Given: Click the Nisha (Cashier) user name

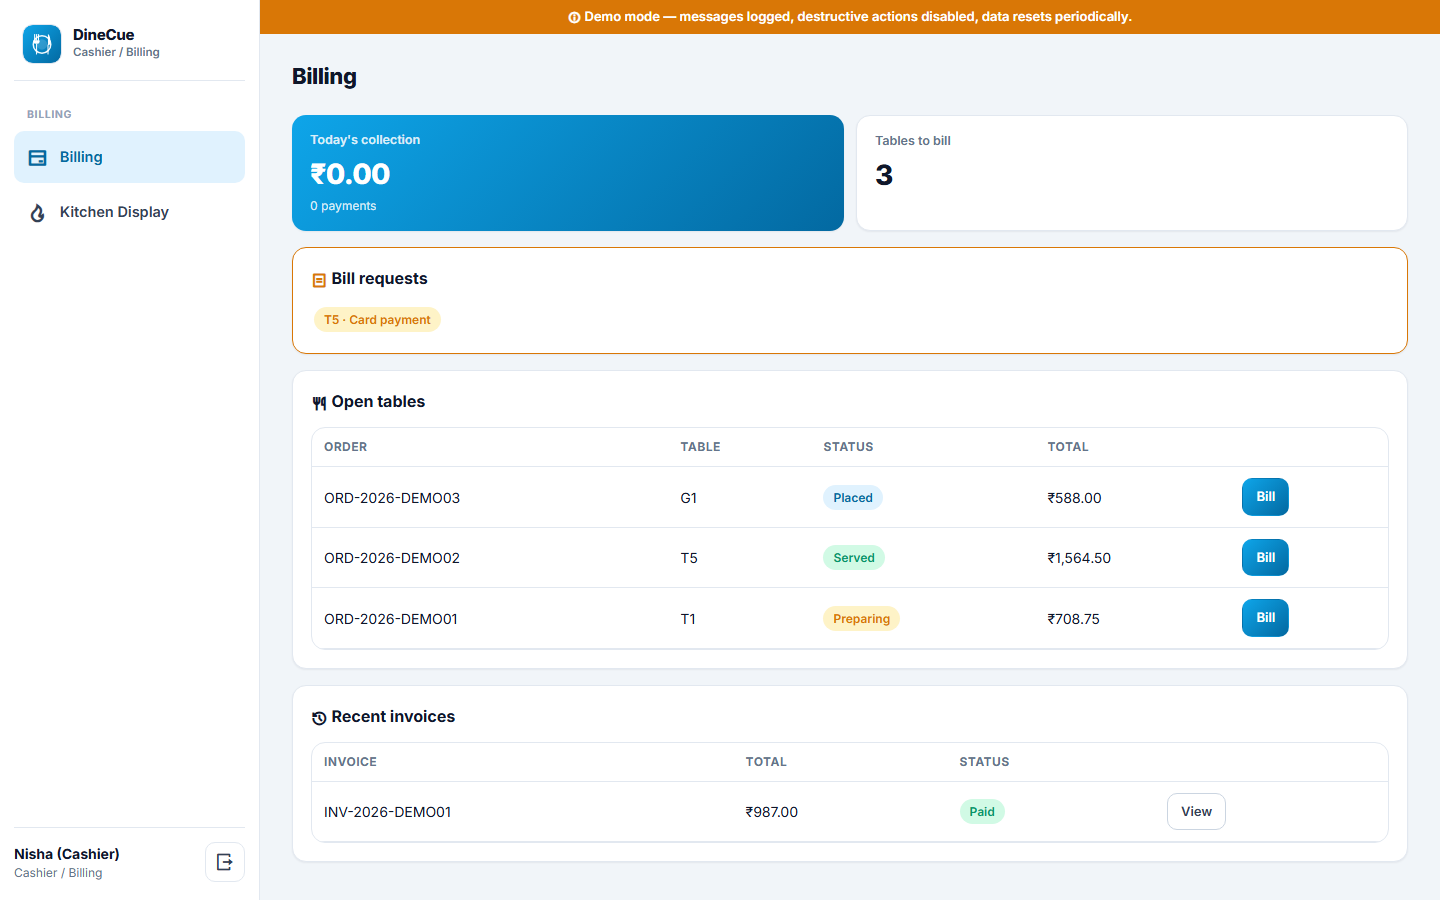Looking at the screenshot, I should [x=67, y=854].
